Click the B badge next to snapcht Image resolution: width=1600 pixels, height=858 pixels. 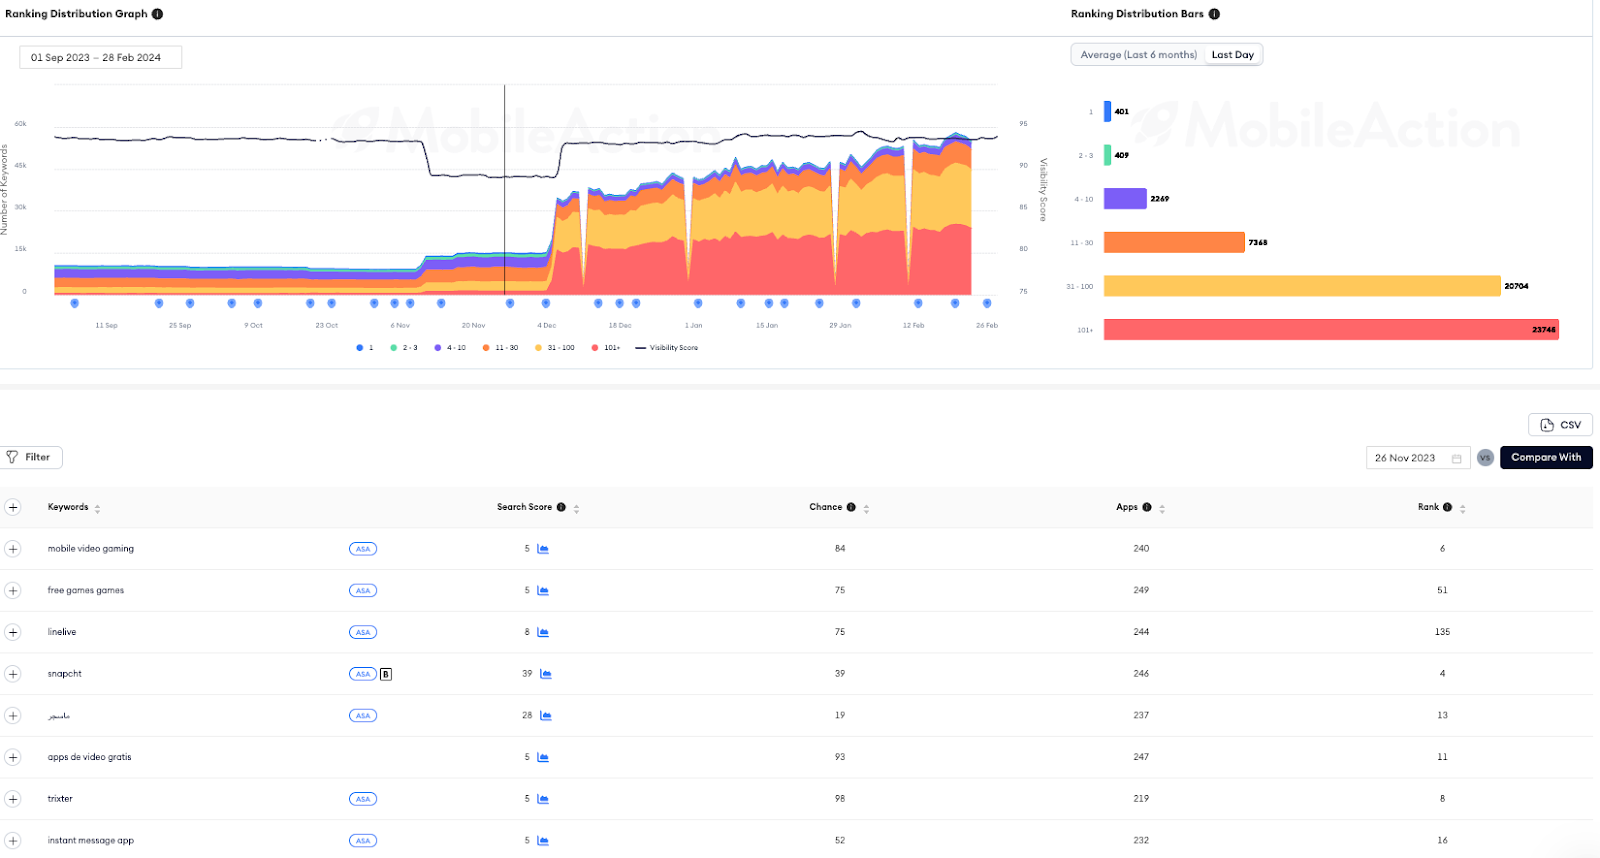pyautogui.click(x=386, y=674)
